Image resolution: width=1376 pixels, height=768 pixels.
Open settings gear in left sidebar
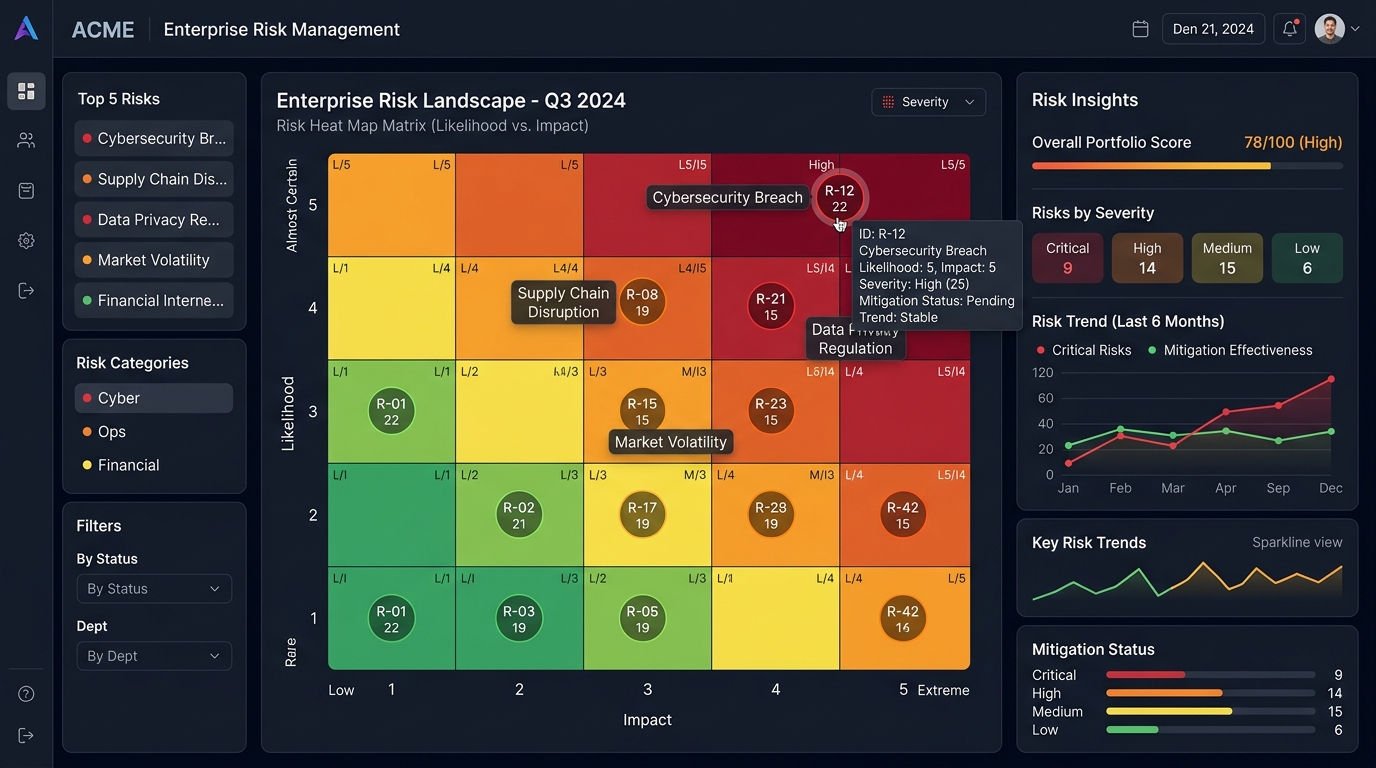click(x=26, y=241)
